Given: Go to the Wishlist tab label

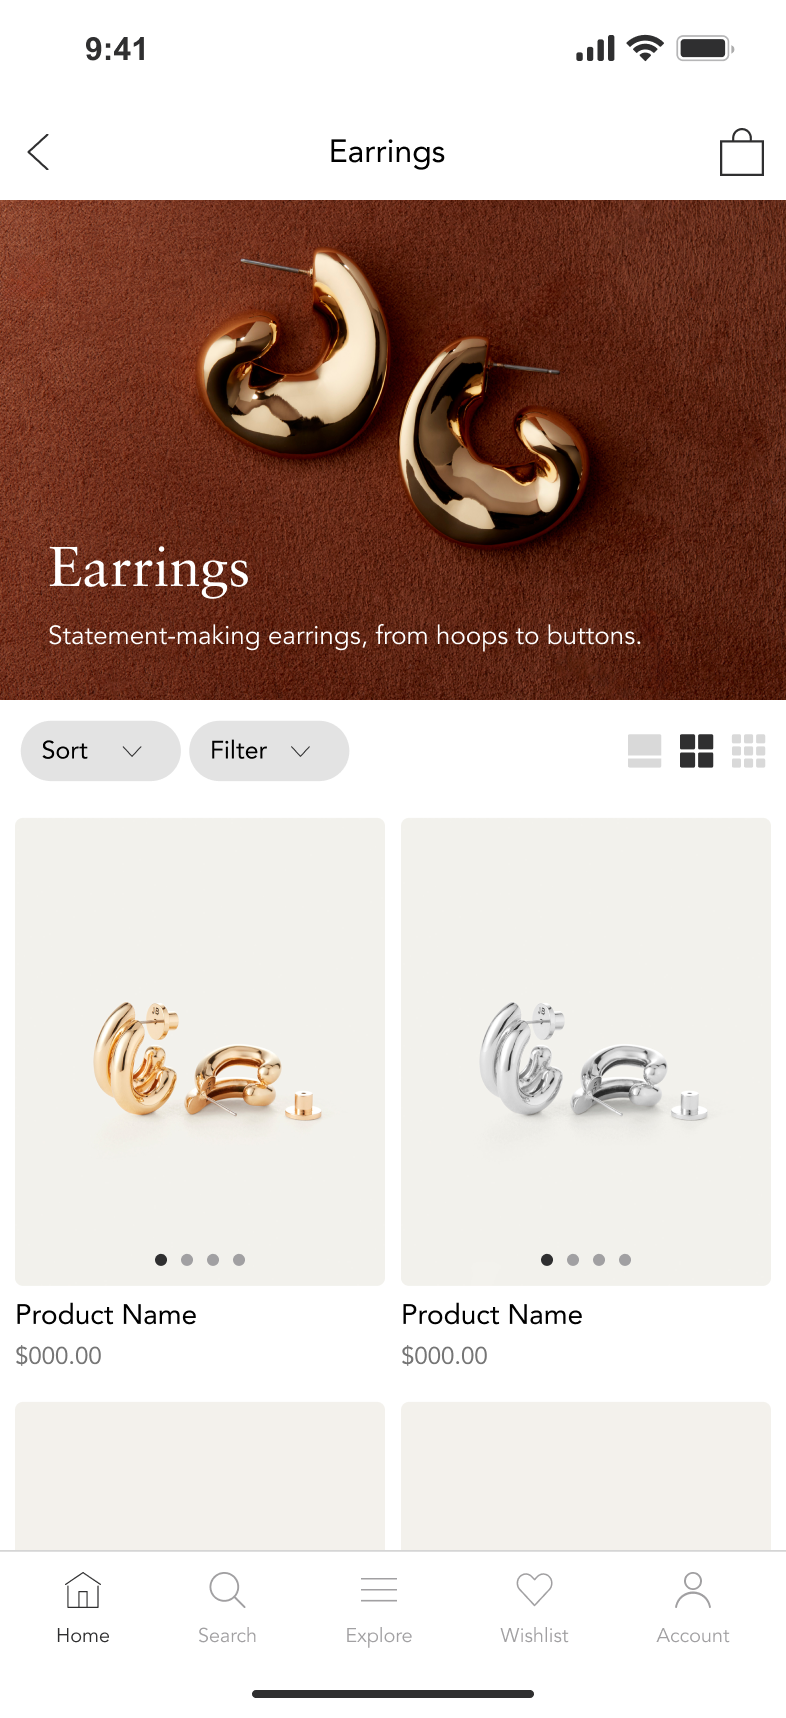Looking at the screenshot, I should [534, 1635].
